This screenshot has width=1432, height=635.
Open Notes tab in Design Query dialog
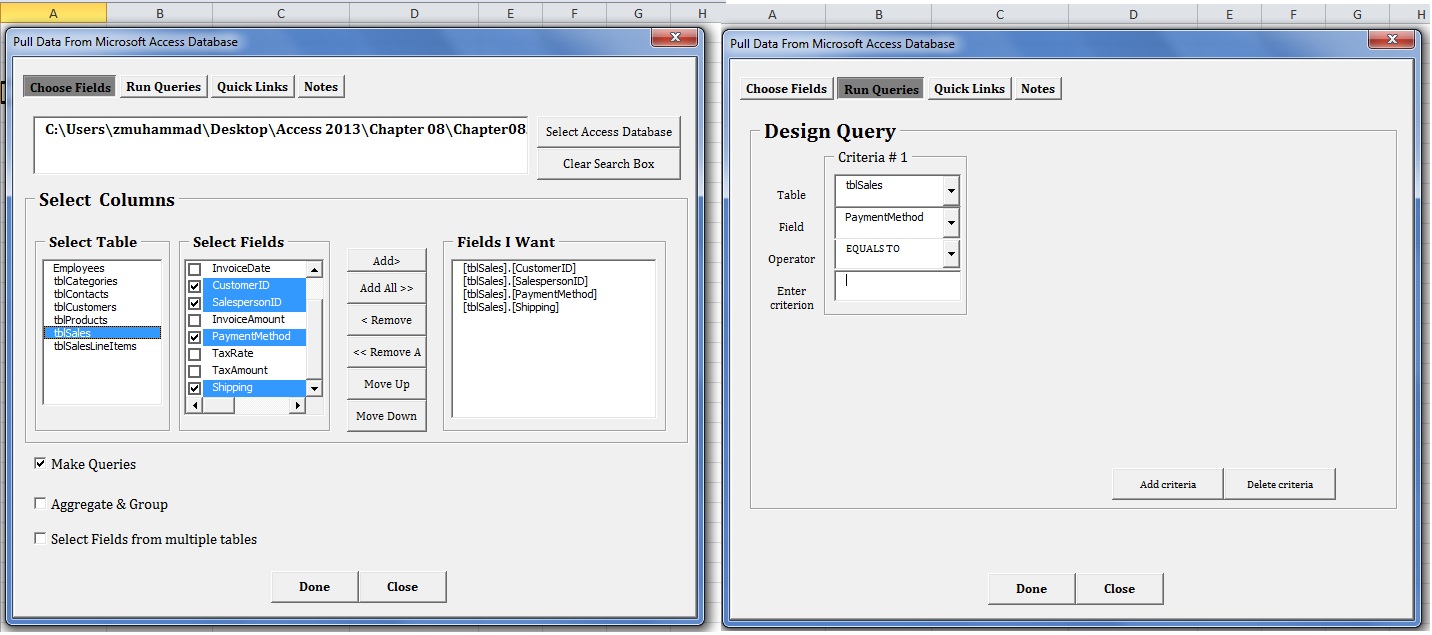click(1038, 89)
